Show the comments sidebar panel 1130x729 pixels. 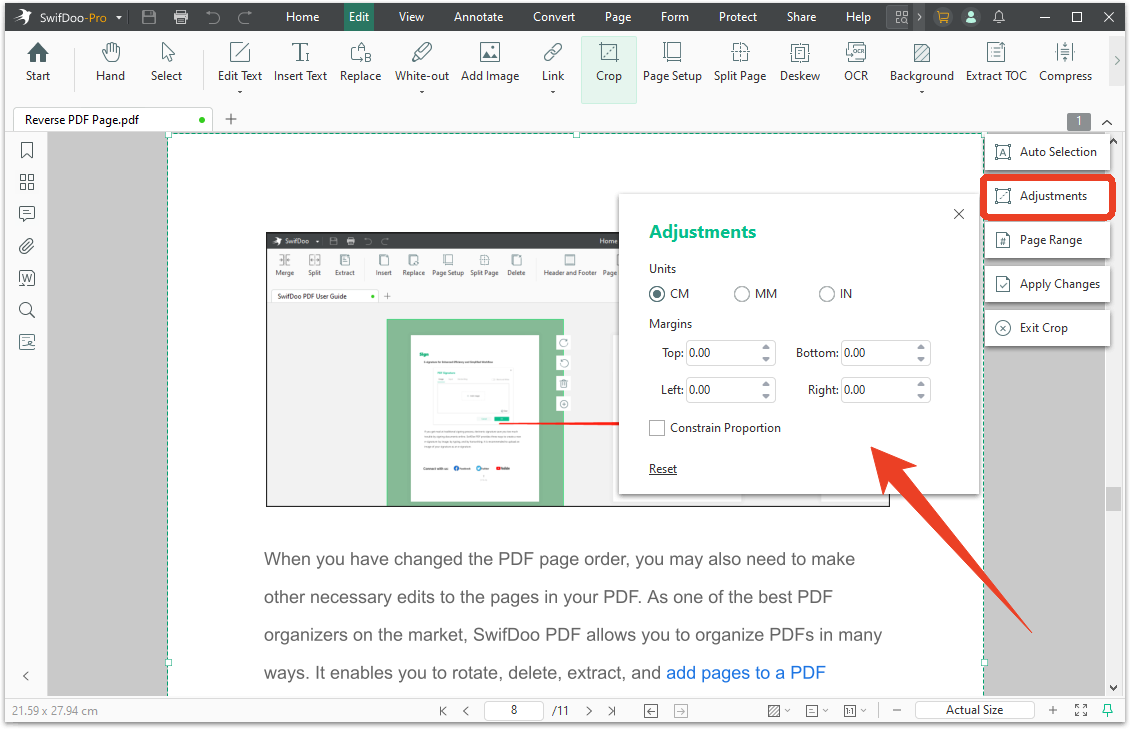point(27,214)
